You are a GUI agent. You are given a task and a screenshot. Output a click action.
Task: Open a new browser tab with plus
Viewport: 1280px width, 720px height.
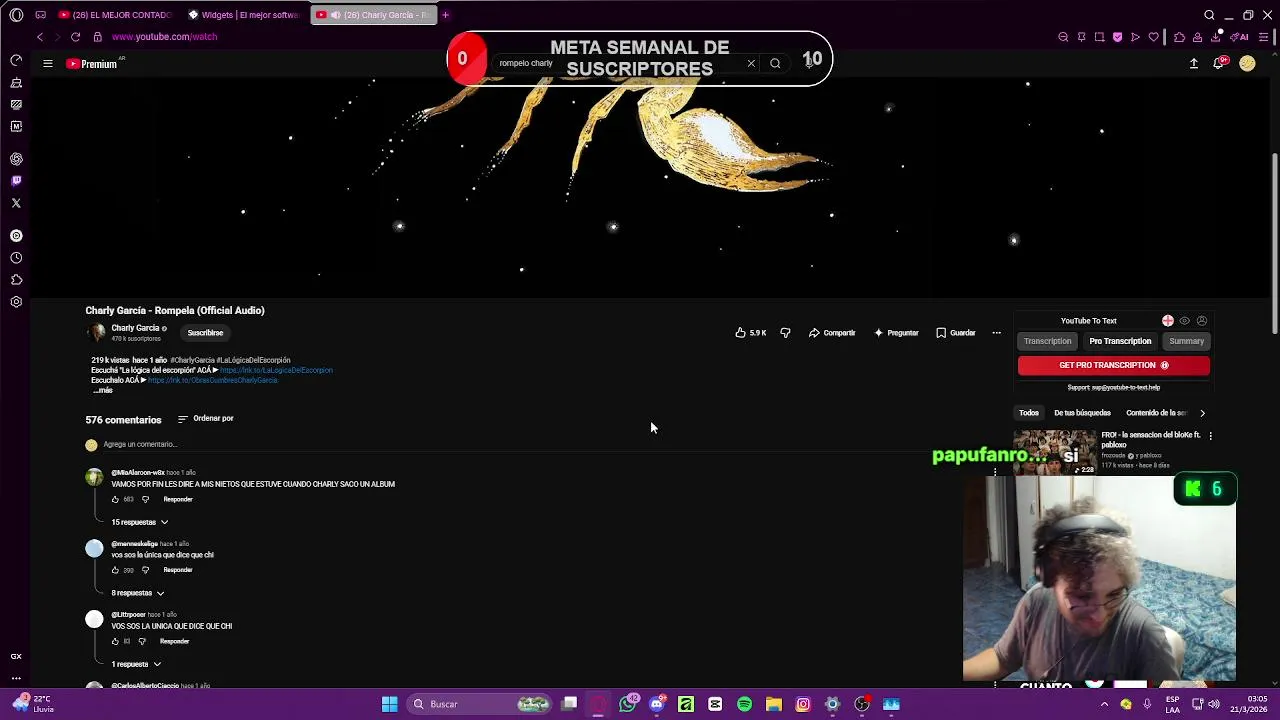pos(445,15)
